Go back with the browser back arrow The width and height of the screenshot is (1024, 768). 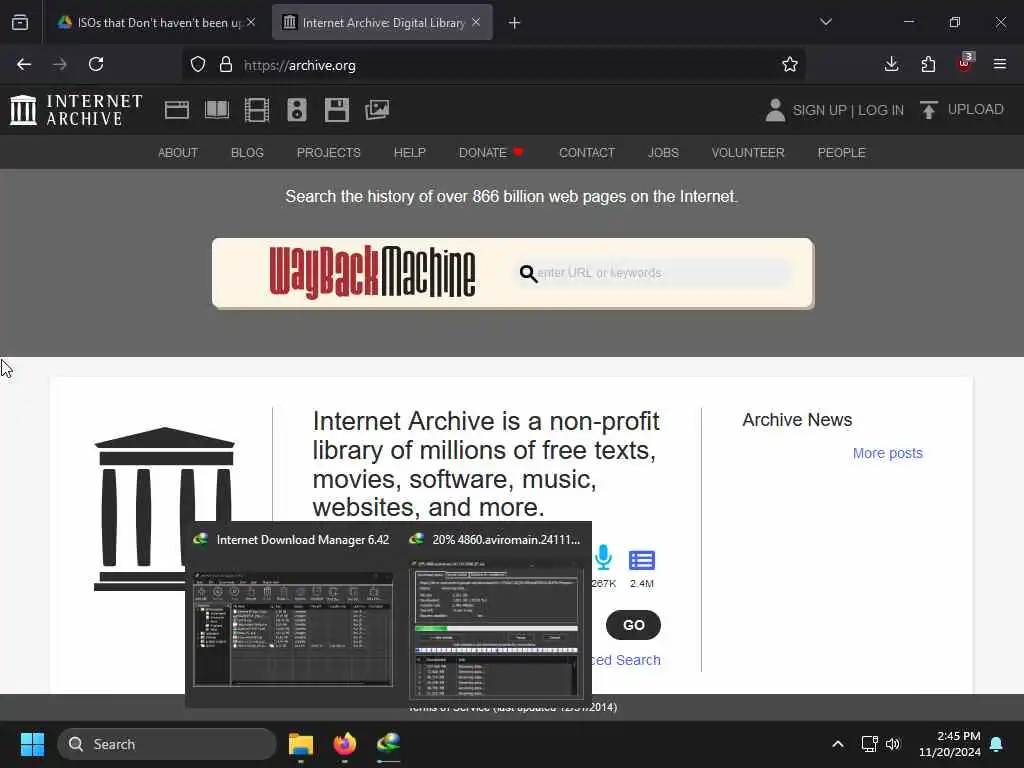click(24, 65)
